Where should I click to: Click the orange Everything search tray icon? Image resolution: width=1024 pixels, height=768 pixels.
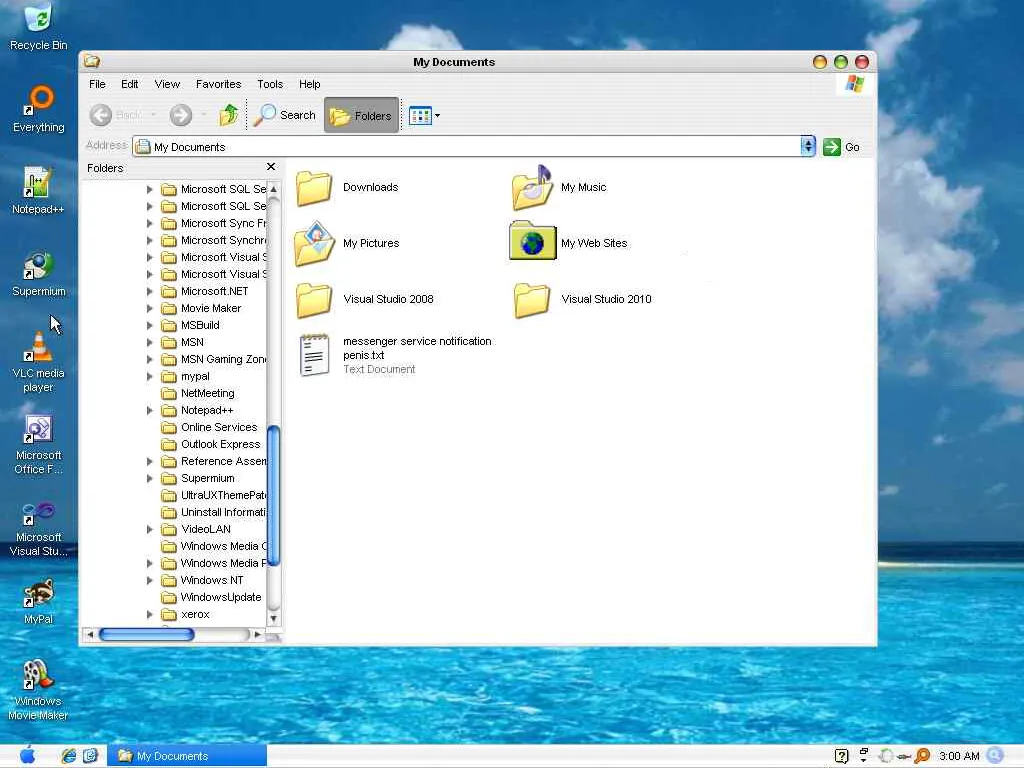pyautogui.click(x=922, y=756)
